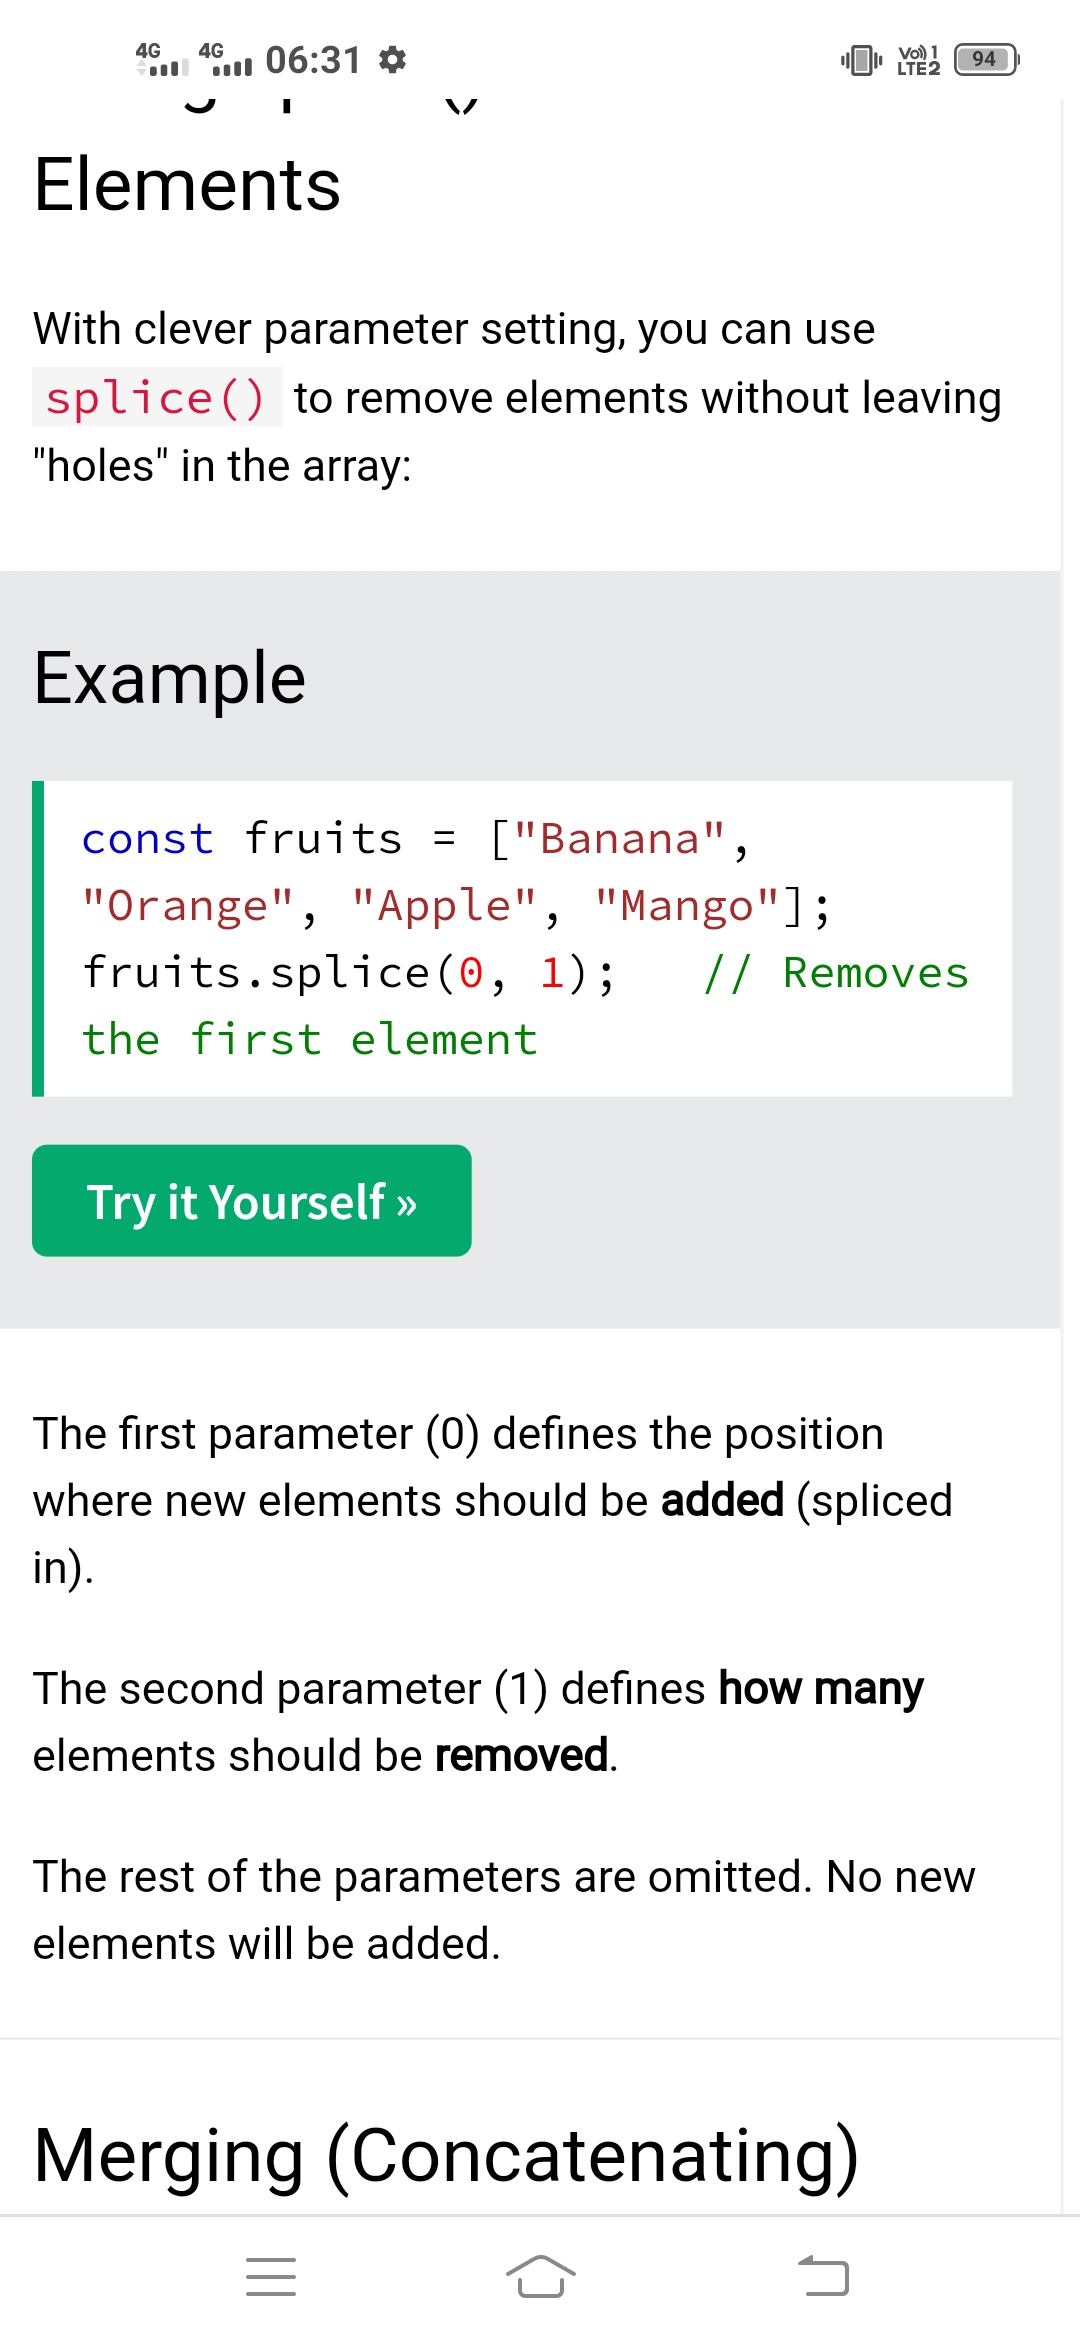Tap the settings gear in status bar

pos(393,60)
